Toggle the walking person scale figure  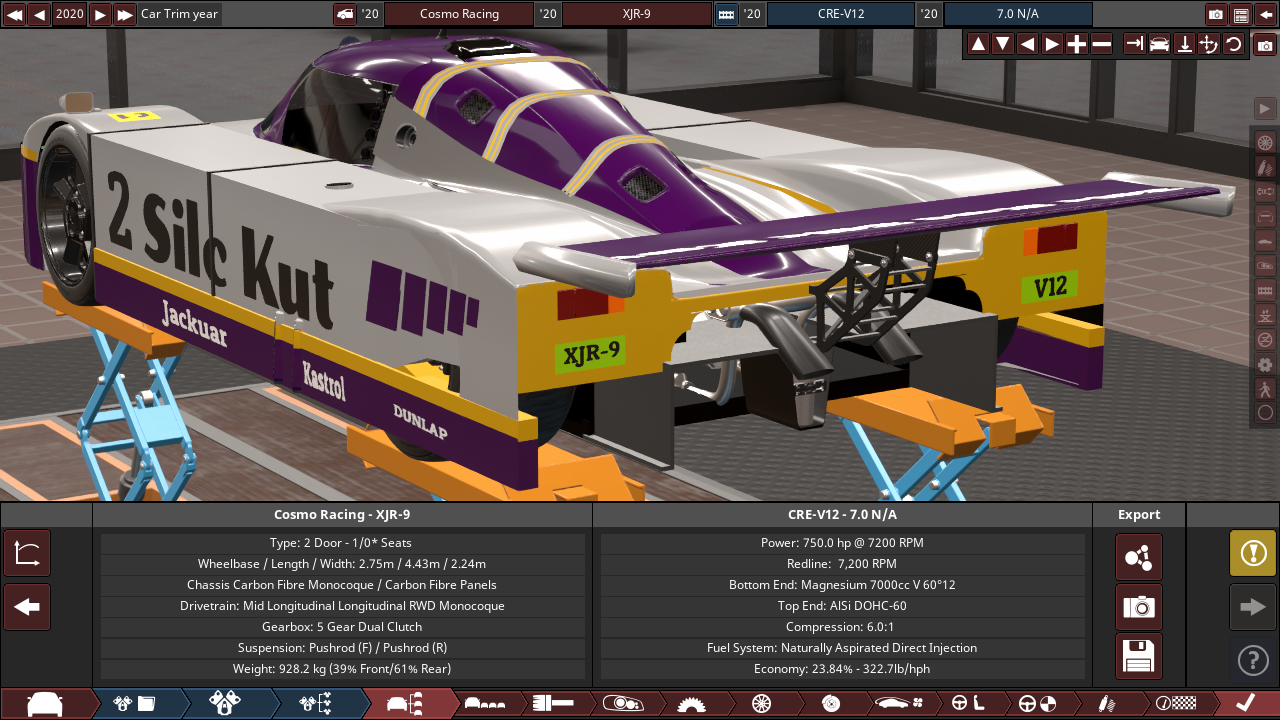(1265, 388)
